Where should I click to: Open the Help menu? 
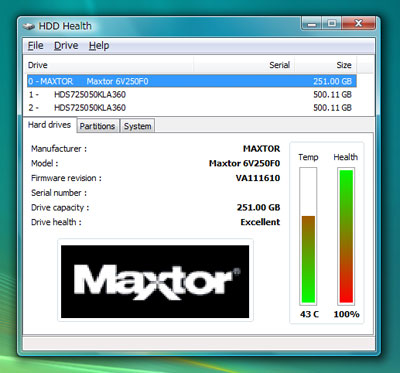99,46
